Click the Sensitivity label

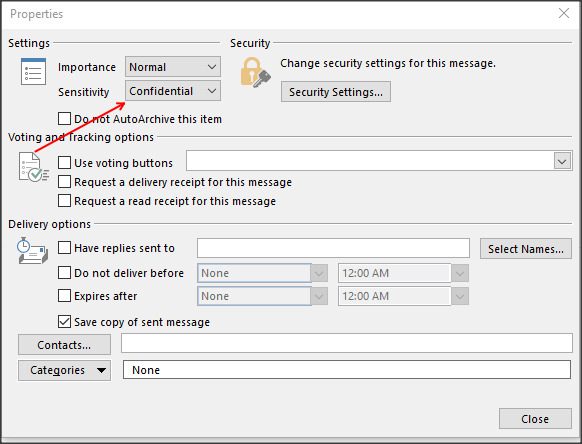tap(84, 92)
